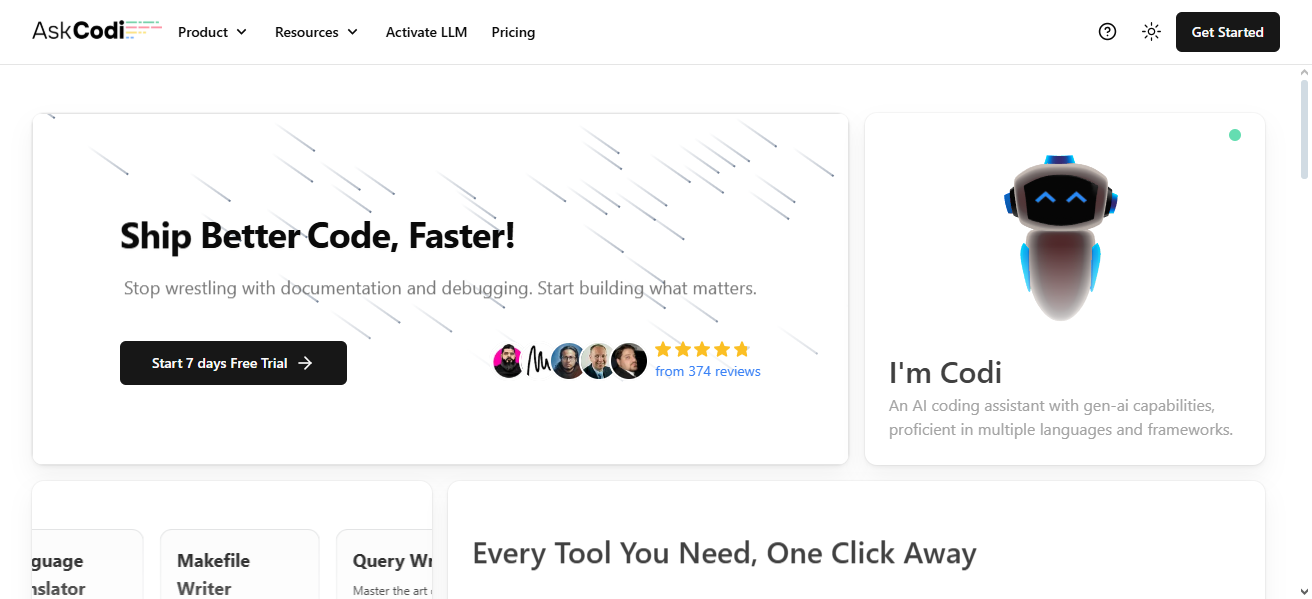This screenshot has width=1312, height=599.
Task: Click the first reviewer avatar with pink background
Action: tap(509, 361)
